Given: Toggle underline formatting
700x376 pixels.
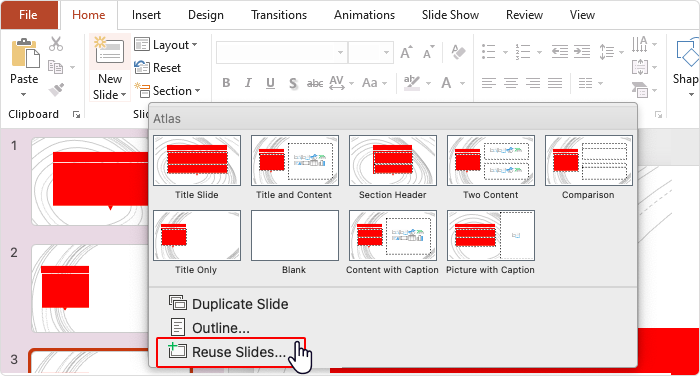Looking at the screenshot, I should [270, 83].
